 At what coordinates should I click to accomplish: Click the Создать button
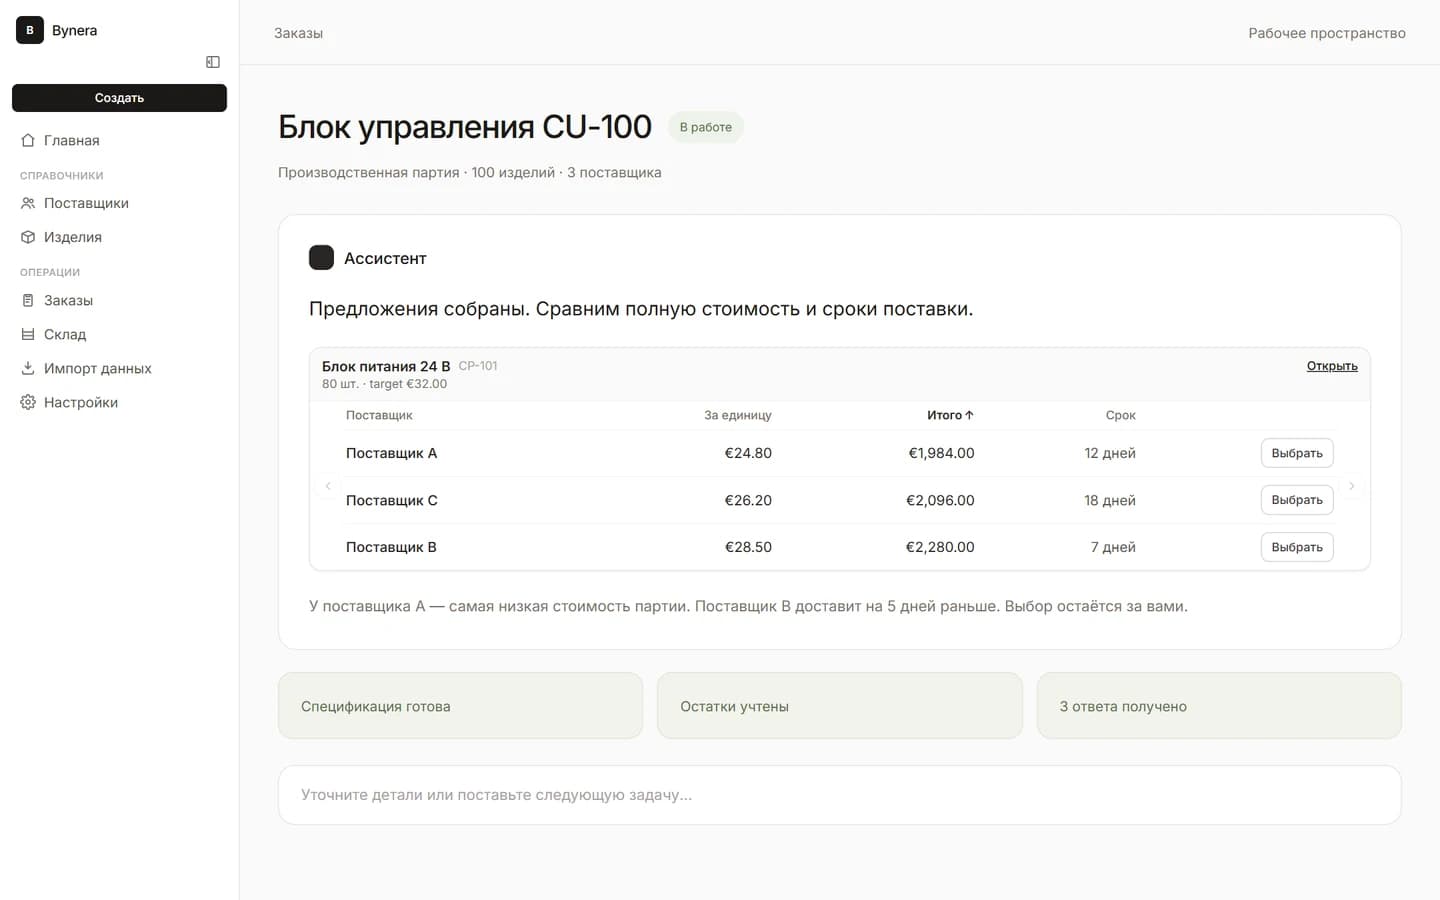(x=119, y=98)
